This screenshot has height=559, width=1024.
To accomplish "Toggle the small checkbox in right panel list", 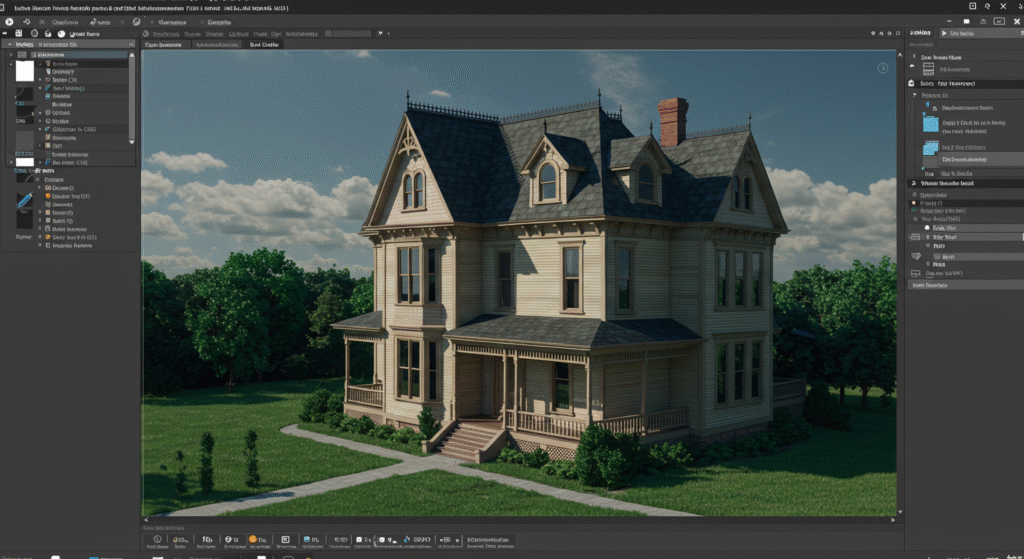I will (913, 203).
